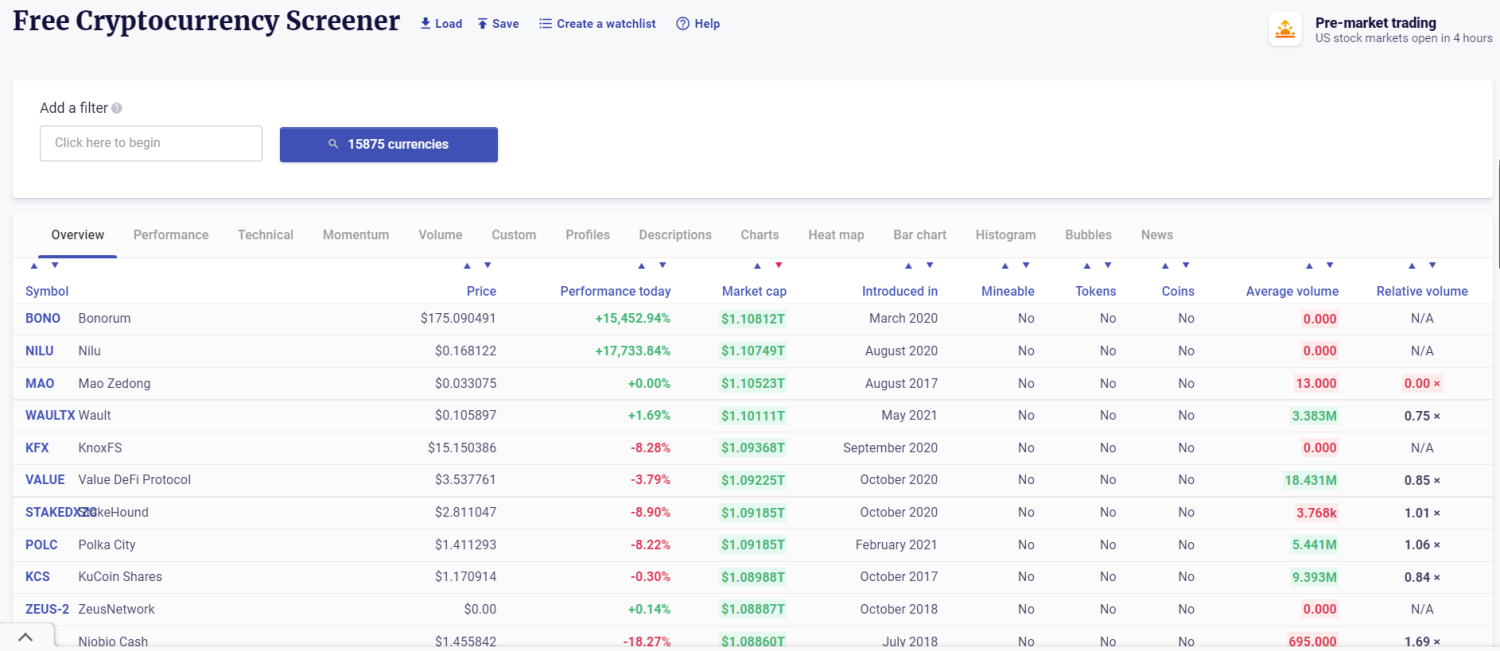Sort Symbol column descending arrow
Screen dimensions: 1500x651
[x=55, y=265]
